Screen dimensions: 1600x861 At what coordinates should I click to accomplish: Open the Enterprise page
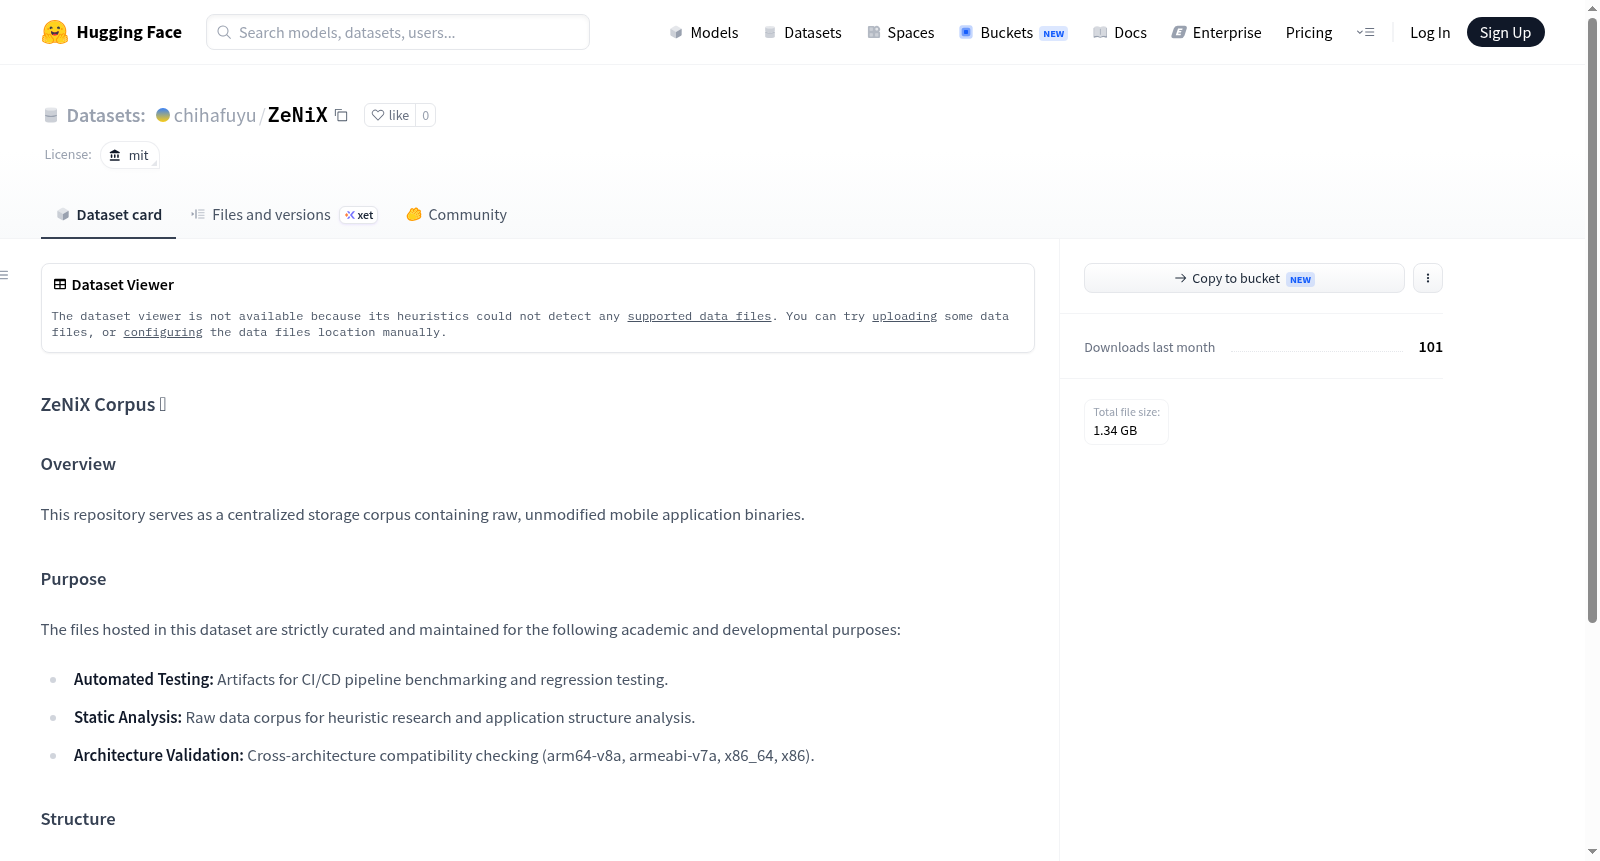[x=1216, y=32]
